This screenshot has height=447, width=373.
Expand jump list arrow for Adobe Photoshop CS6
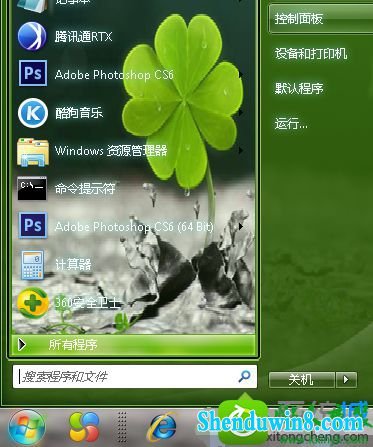pyautogui.click(x=240, y=74)
